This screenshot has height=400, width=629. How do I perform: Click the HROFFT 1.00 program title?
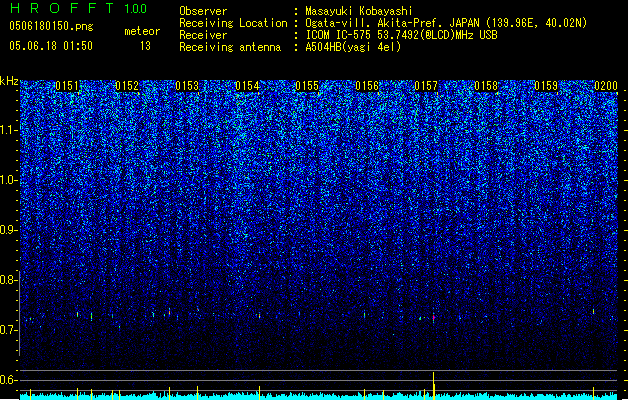(x=78, y=8)
